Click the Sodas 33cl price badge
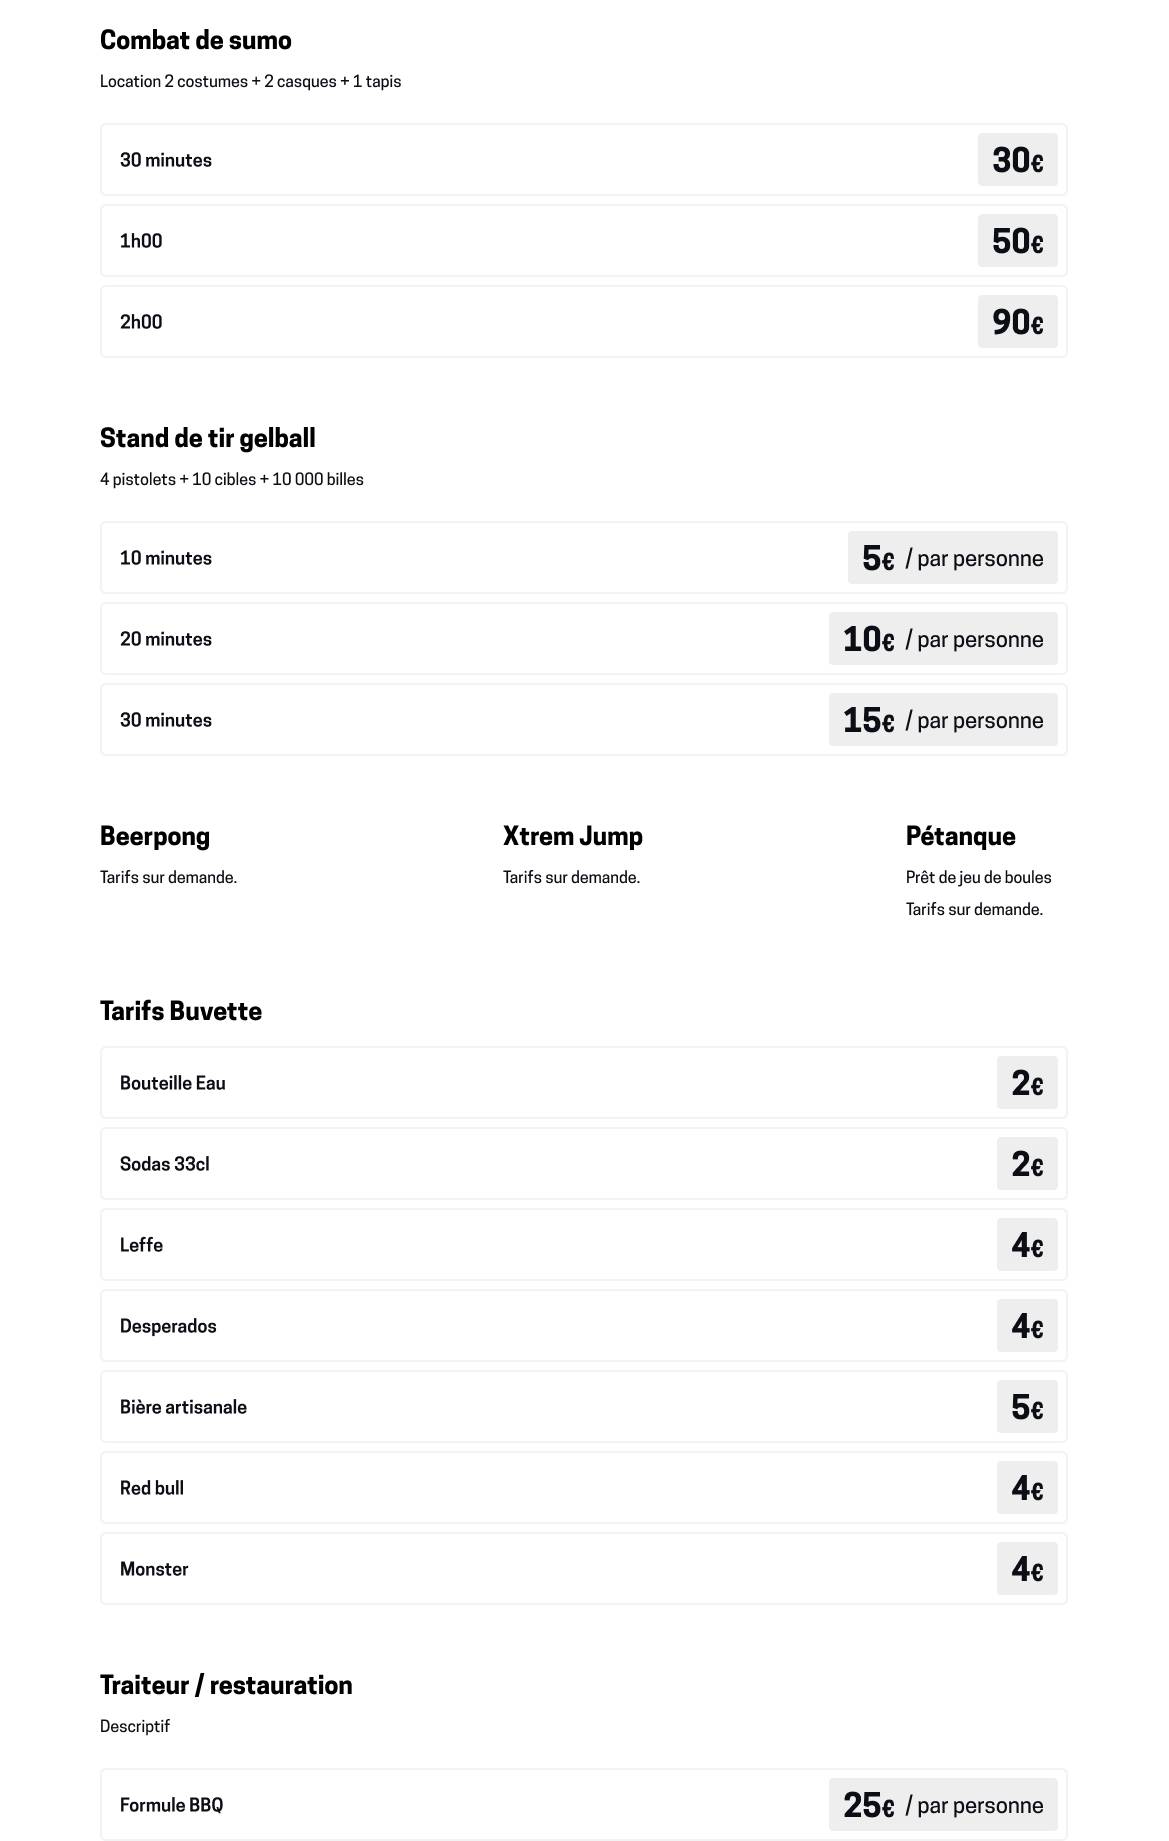The width and height of the screenshot is (1169, 1841). (1027, 1164)
